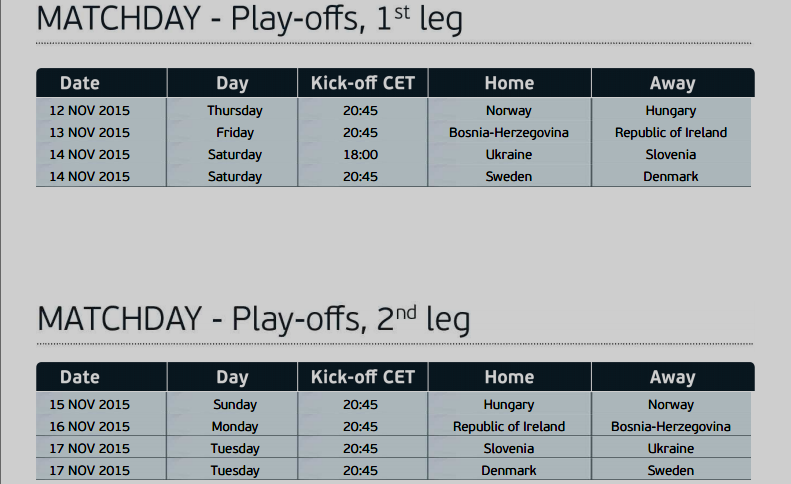Click the Home header in 2nd leg table

click(509, 377)
